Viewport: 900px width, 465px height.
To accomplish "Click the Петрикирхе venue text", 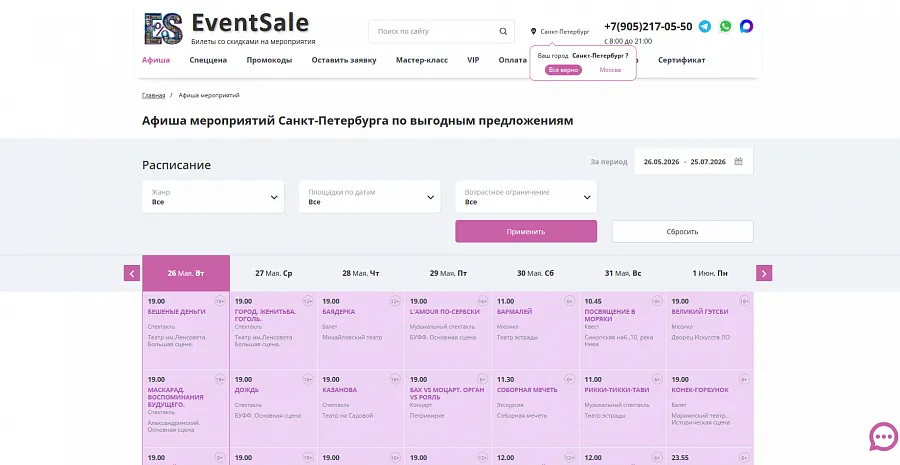I will (x=427, y=416).
